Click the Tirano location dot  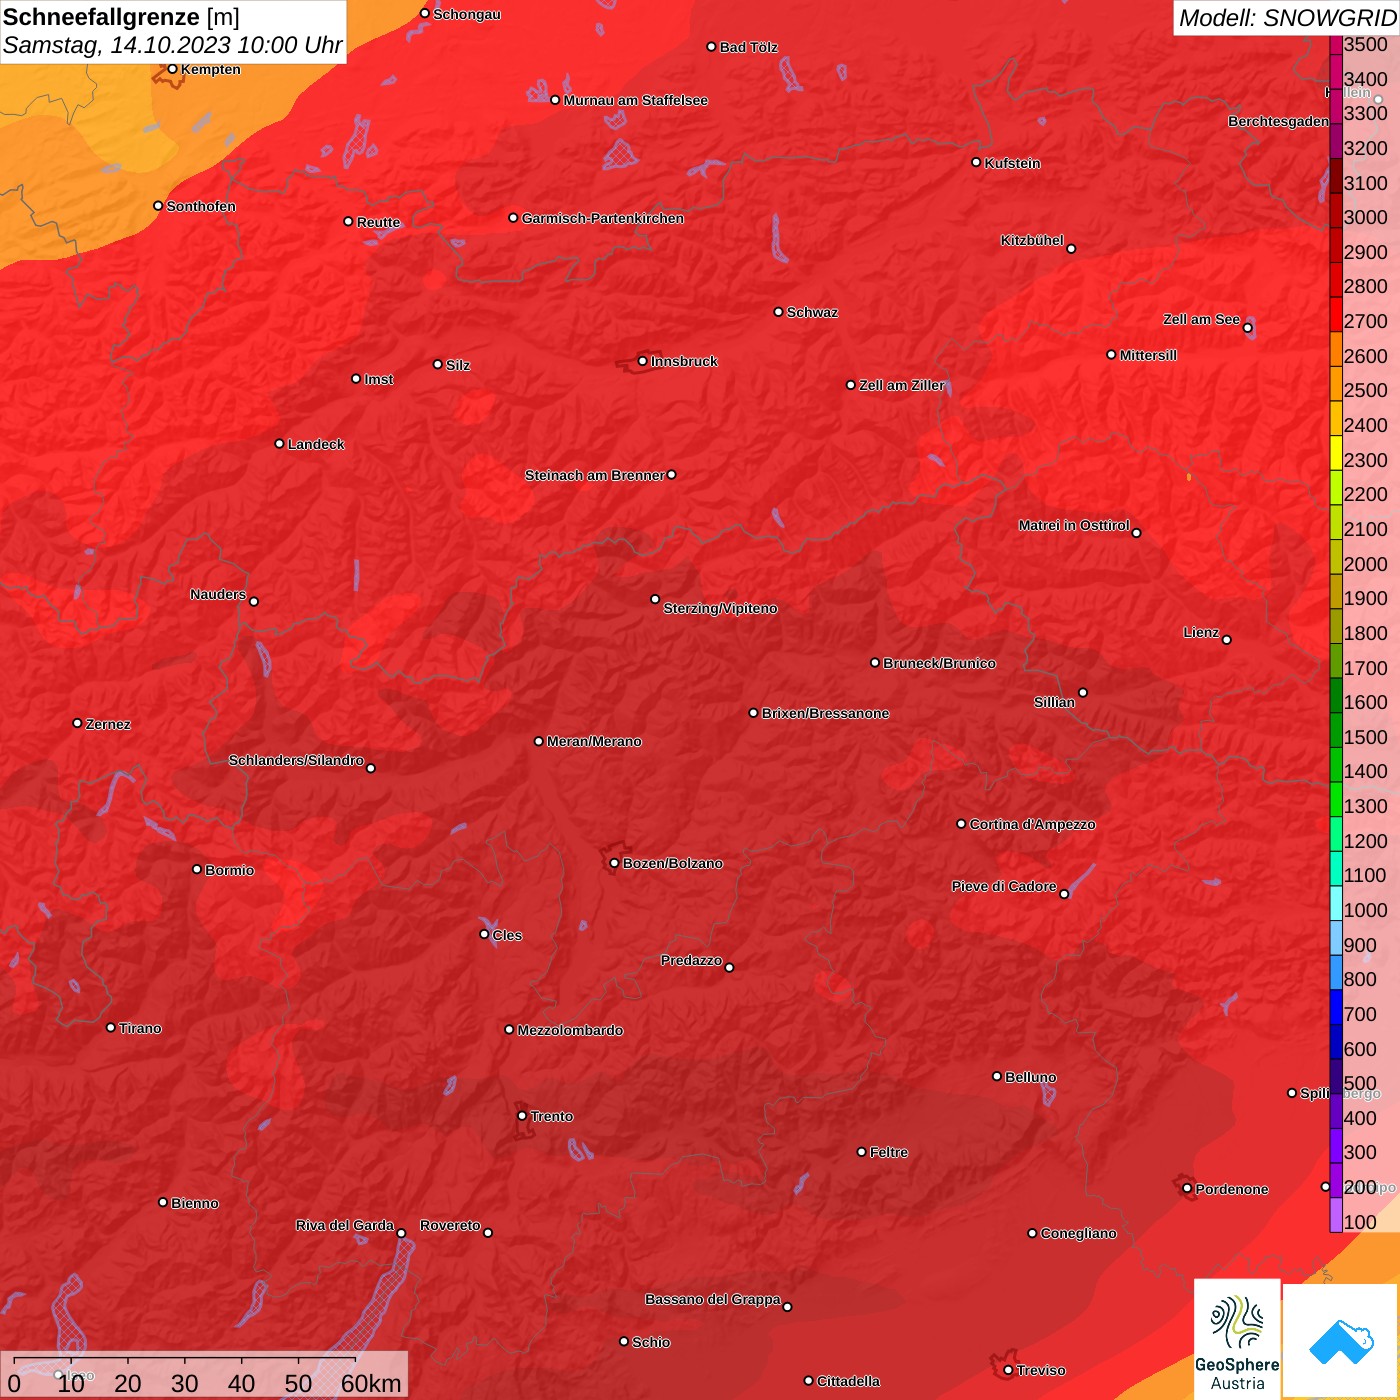tap(111, 1027)
